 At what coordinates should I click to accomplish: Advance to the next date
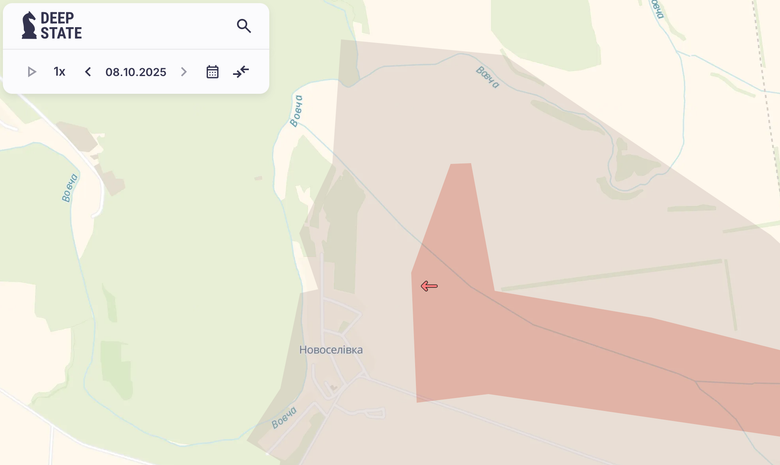coord(184,72)
